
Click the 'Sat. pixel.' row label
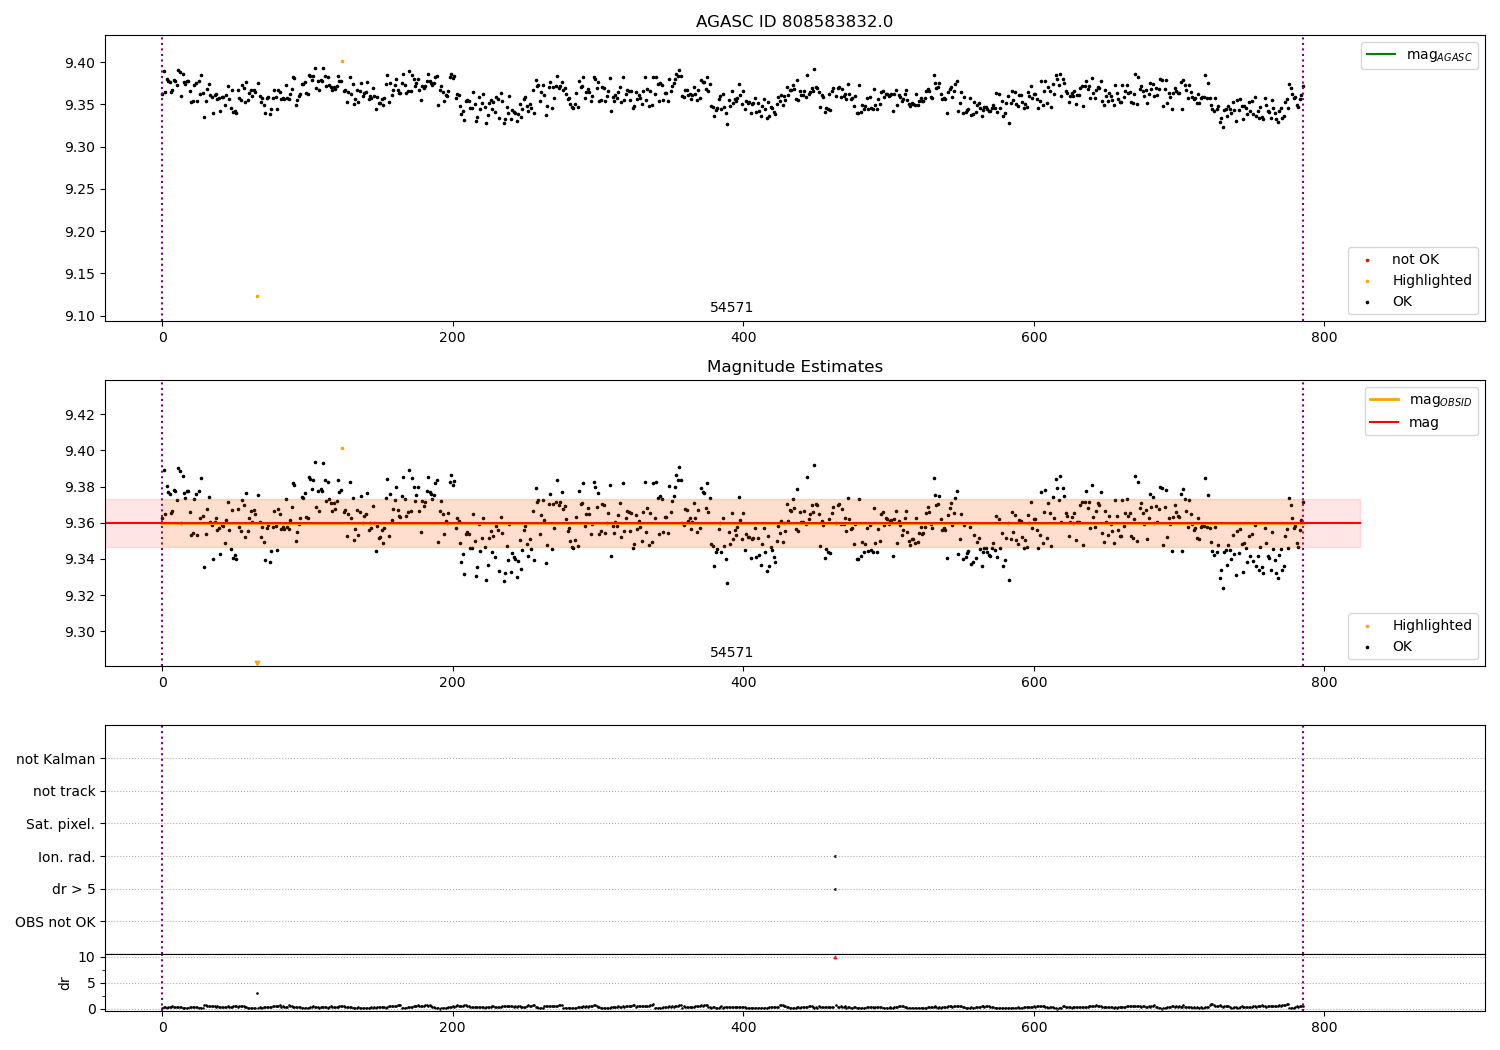tap(61, 824)
